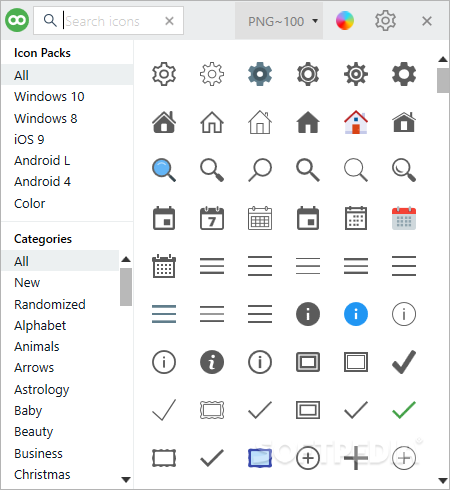Open the rainbow color picker circle
Viewport: 450px width, 490px height.
(x=345, y=21)
